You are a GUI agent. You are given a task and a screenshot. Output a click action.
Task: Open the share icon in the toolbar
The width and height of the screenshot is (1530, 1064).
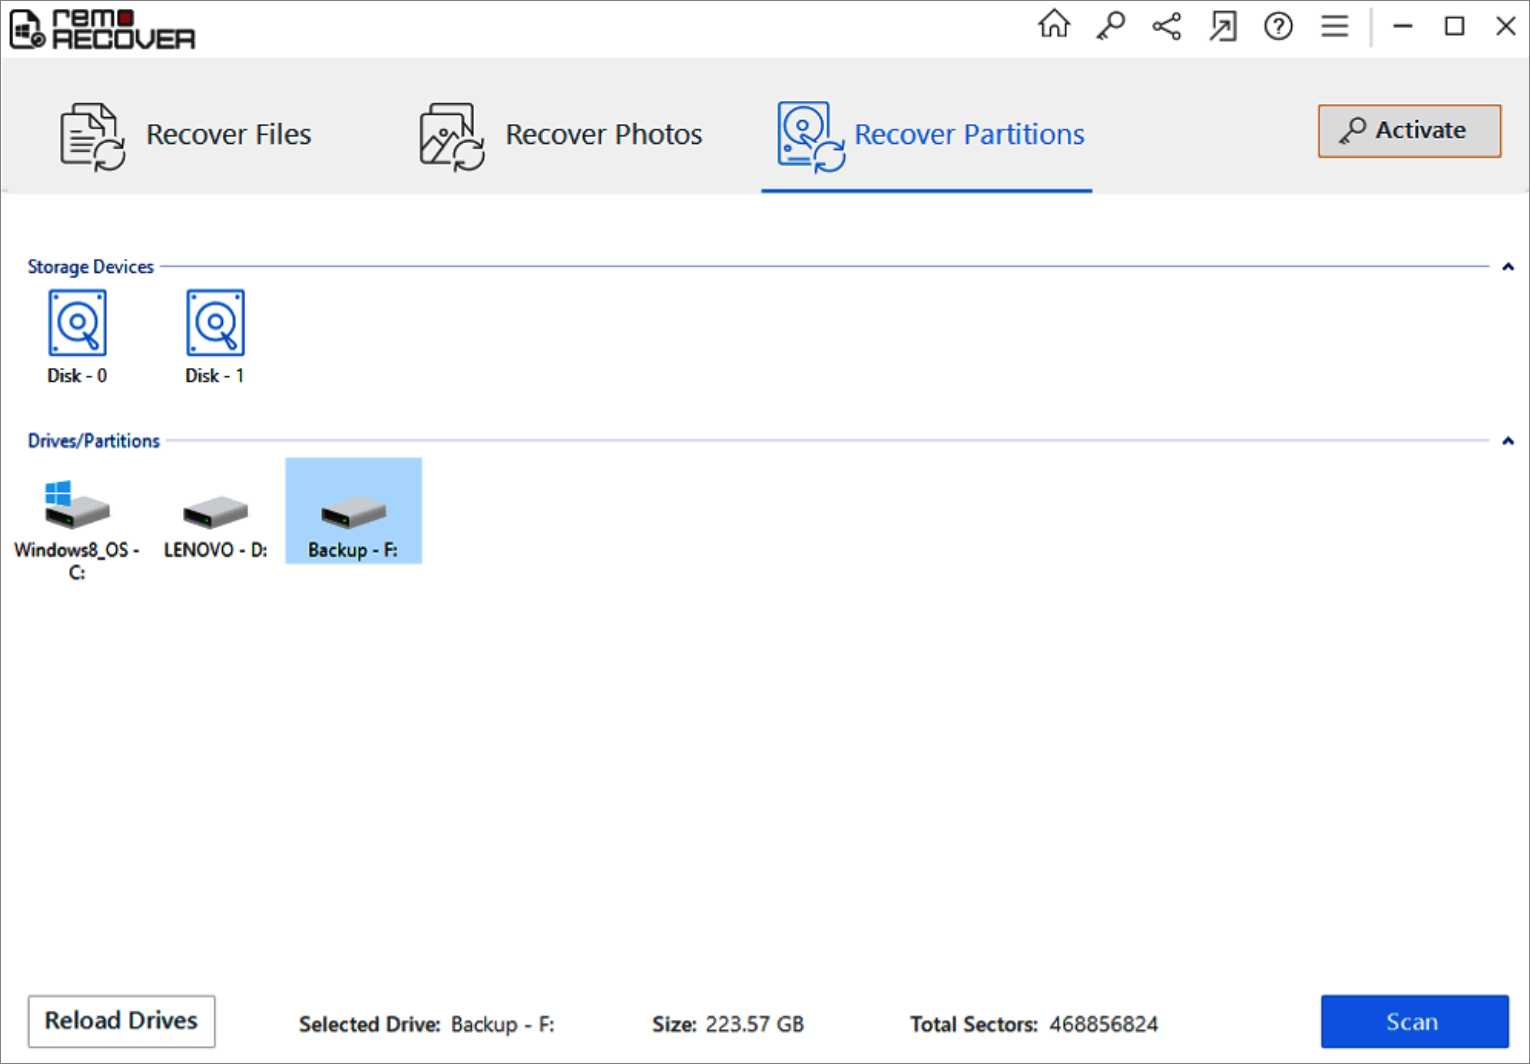1166,26
